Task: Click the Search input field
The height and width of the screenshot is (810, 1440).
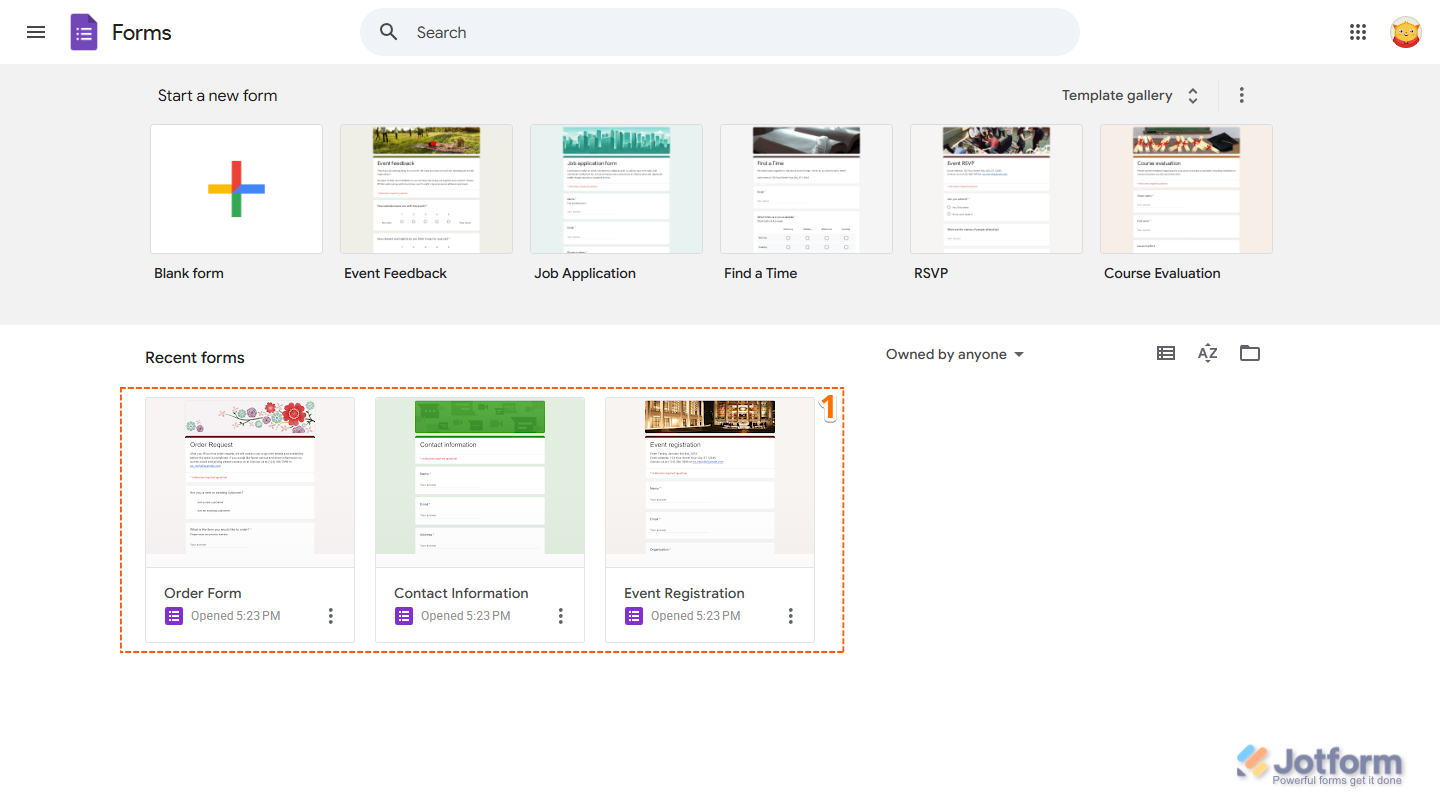Action: pyautogui.click(x=700, y=32)
